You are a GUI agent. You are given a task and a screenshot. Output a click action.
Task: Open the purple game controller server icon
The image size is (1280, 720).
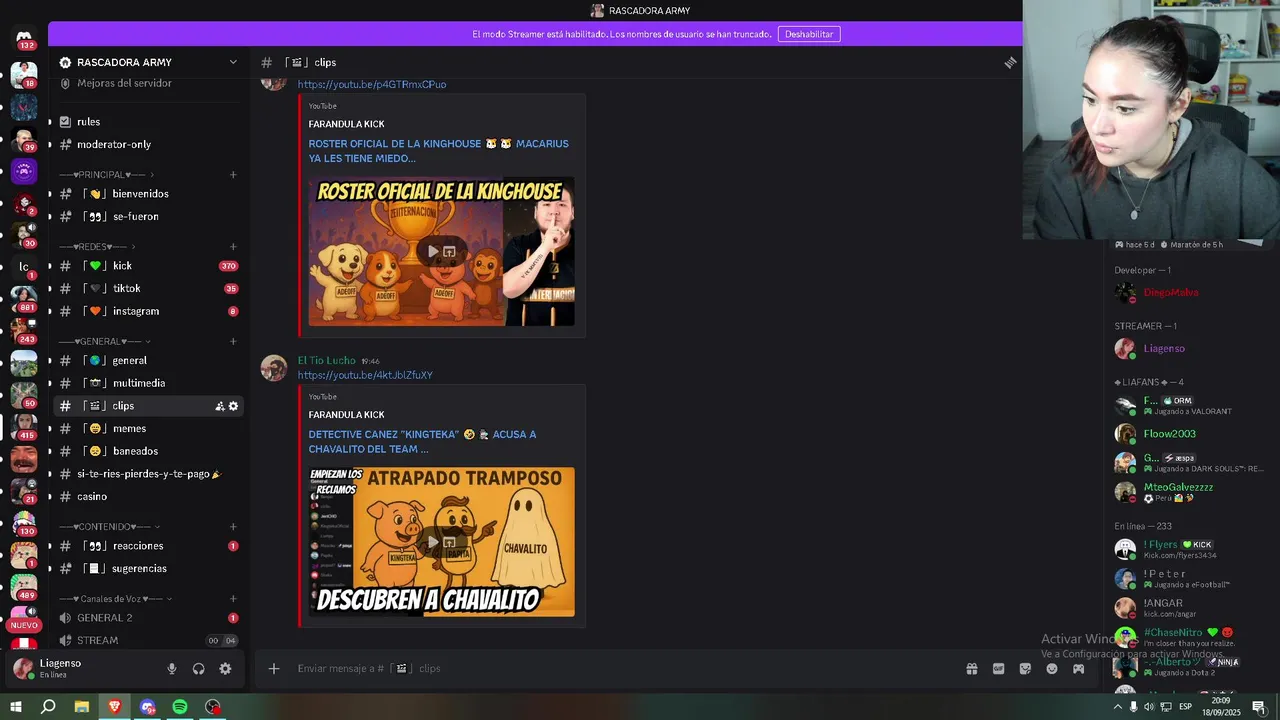coord(24,171)
